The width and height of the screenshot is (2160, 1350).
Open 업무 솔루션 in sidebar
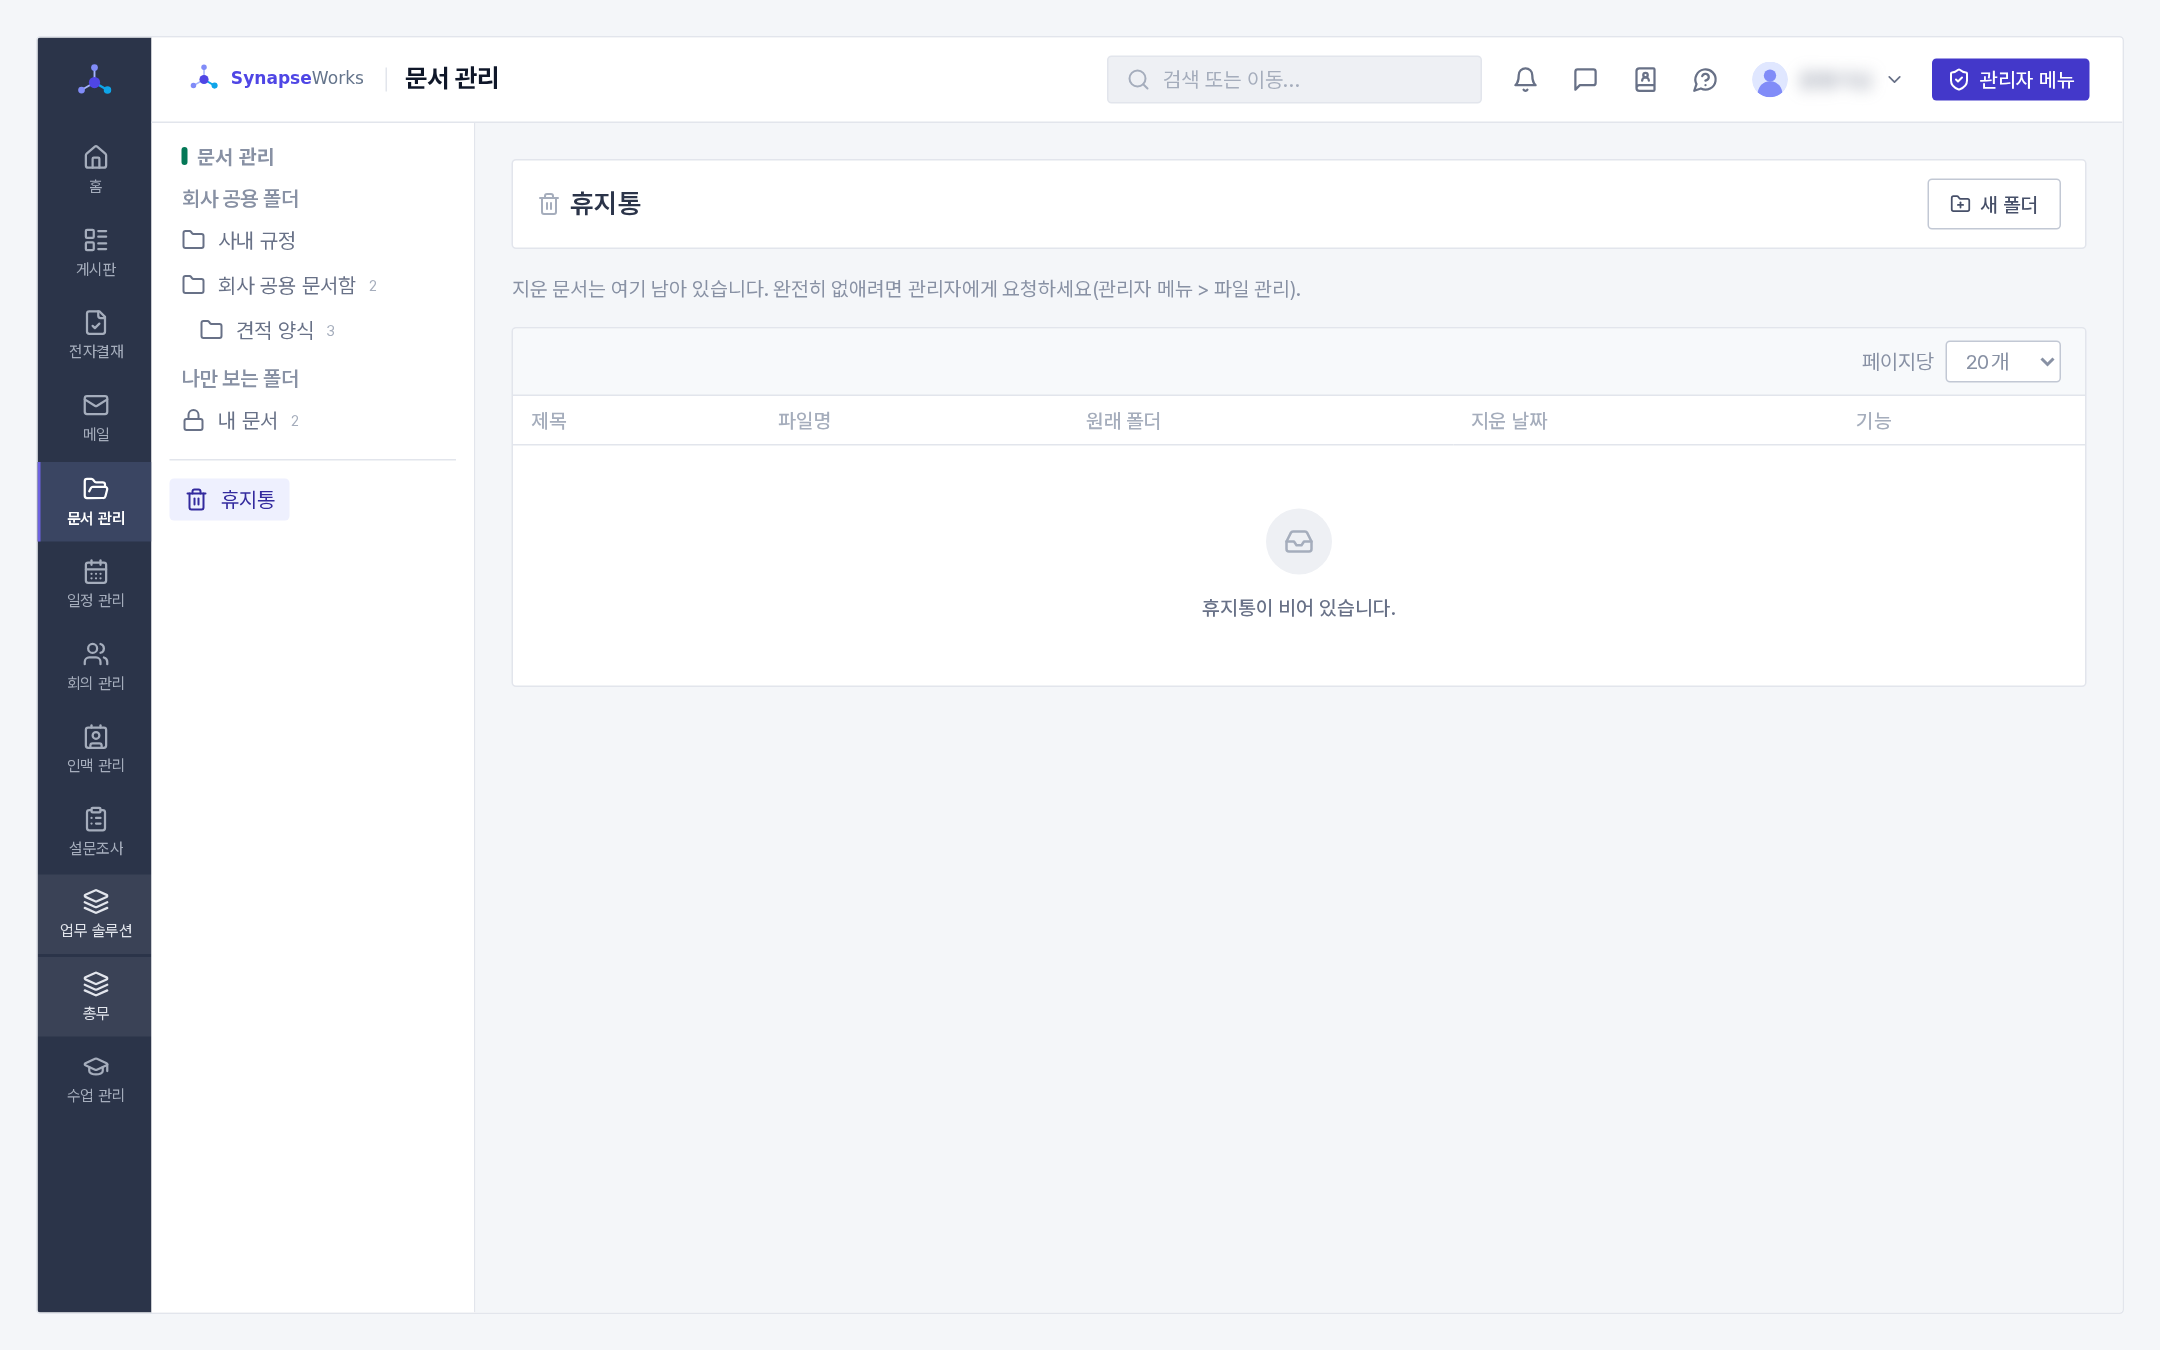click(x=95, y=914)
